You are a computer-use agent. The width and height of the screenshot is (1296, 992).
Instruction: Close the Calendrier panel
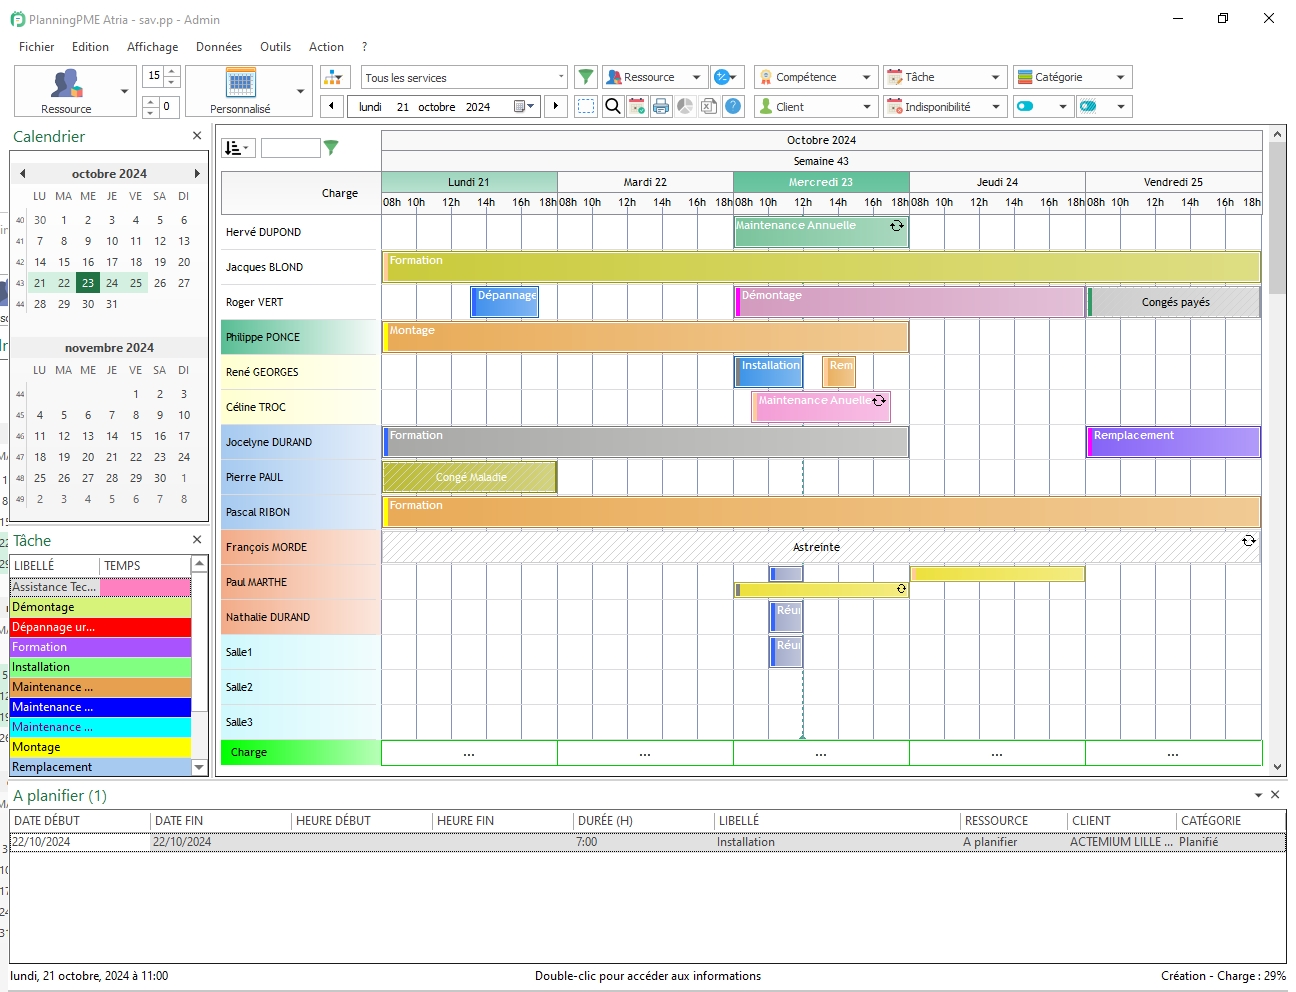(197, 136)
